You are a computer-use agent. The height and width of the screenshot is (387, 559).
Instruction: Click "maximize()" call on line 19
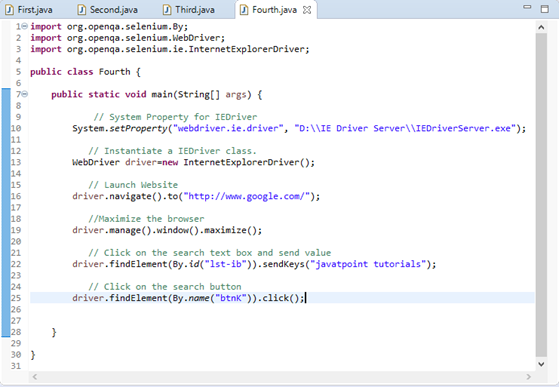(230, 230)
